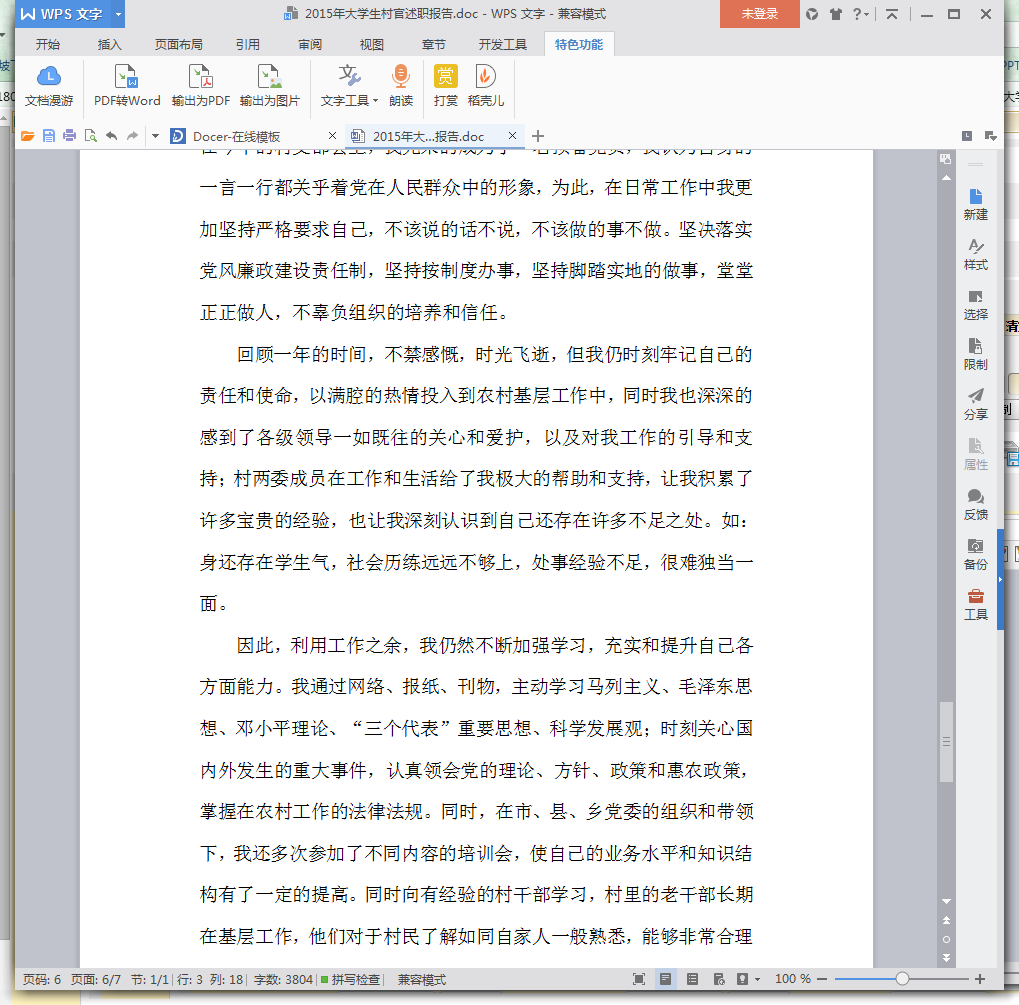Redo the last action
The image size is (1019, 1005).
(x=132, y=136)
